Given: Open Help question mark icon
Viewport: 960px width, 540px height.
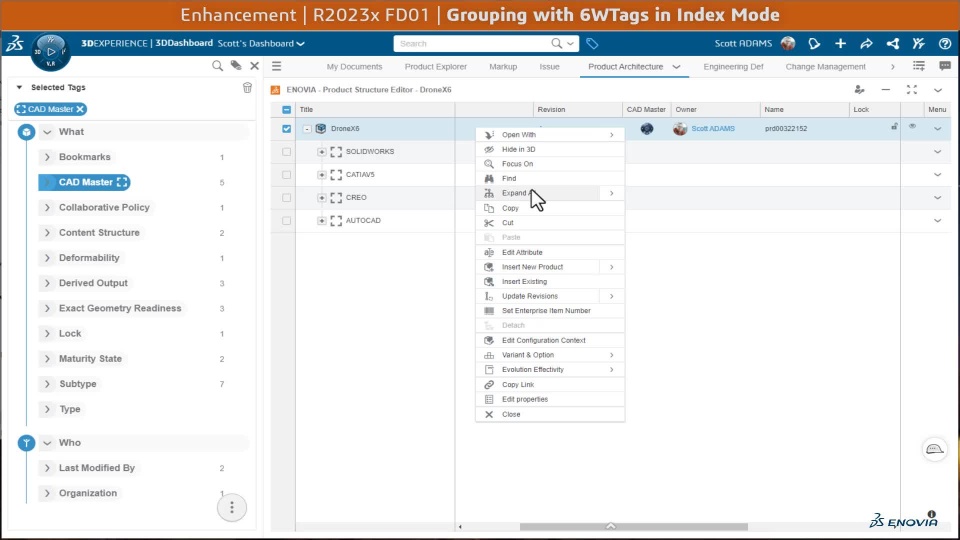Looking at the screenshot, I should click(945, 43).
